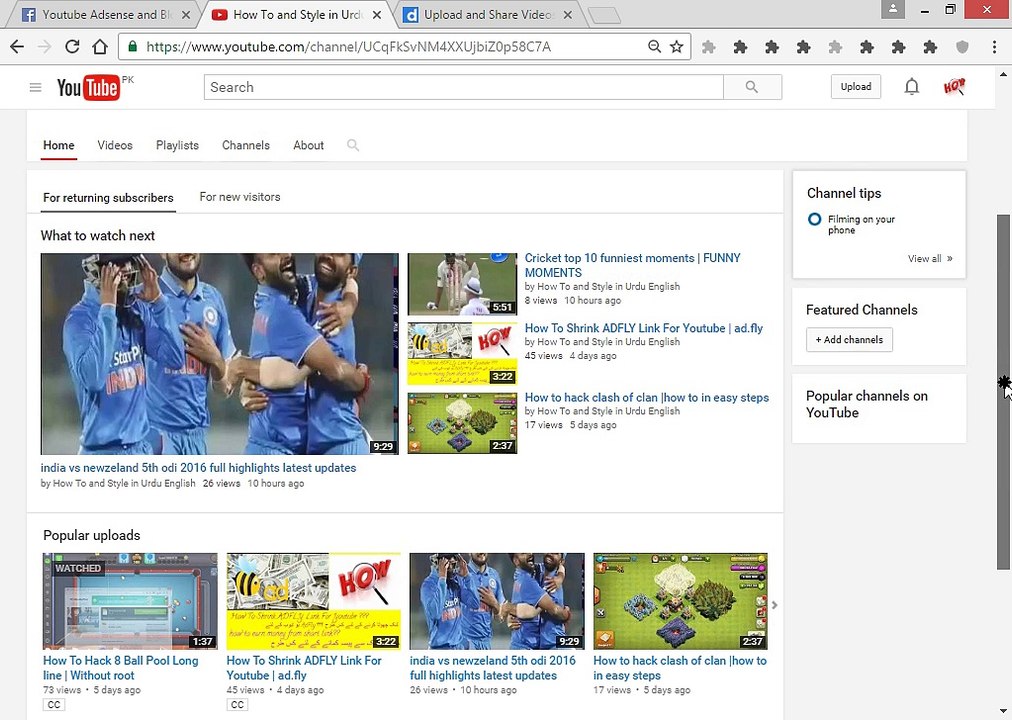Viewport: 1012px width, 720px height.
Task: Select For returning subscribers view
Action: (108, 197)
